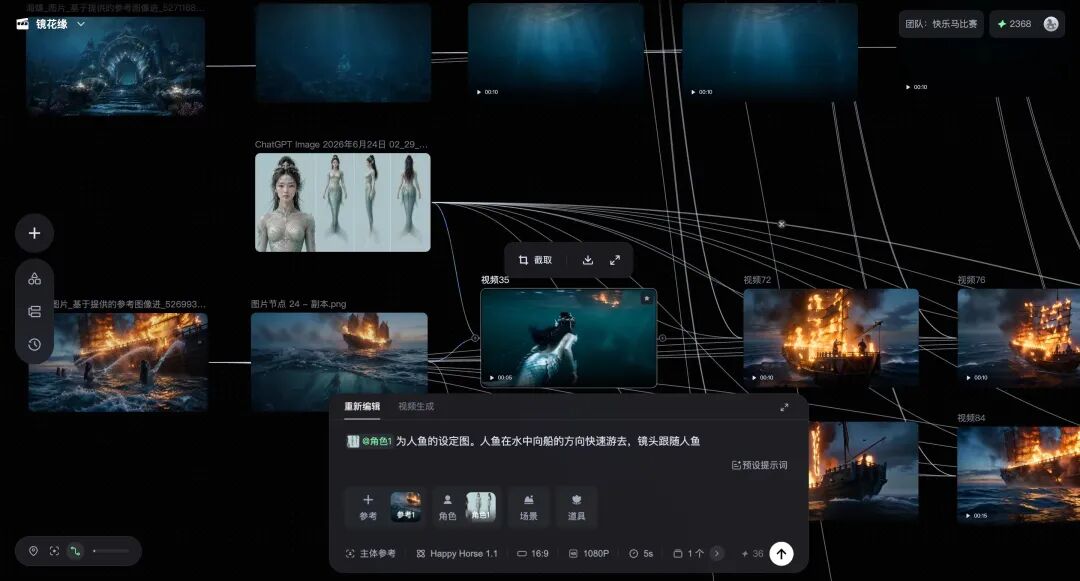Select the 图片节点 24 - 副本.png node
The height and width of the screenshot is (581, 1080).
click(339, 362)
